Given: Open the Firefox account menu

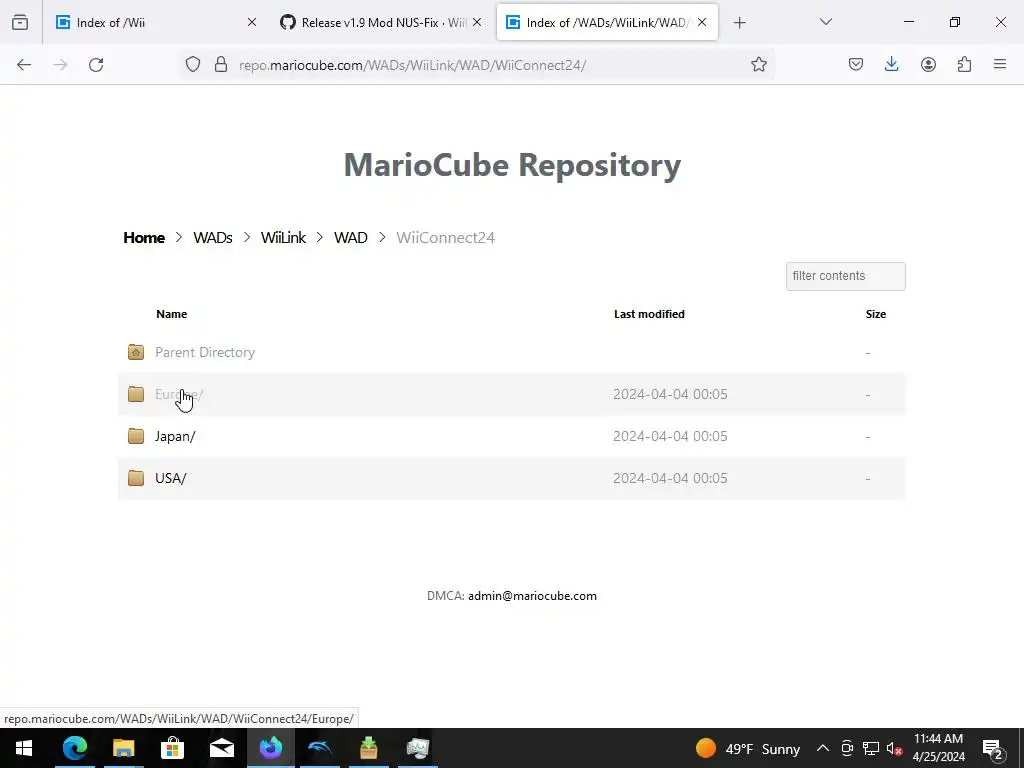Looking at the screenshot, I should point(928,64).
